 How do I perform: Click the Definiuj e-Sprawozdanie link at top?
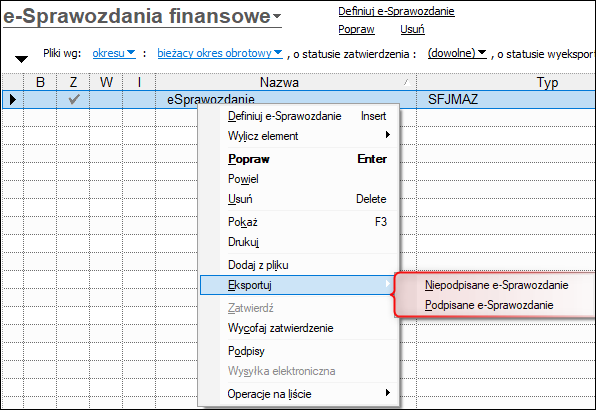[x=396, y=11]
